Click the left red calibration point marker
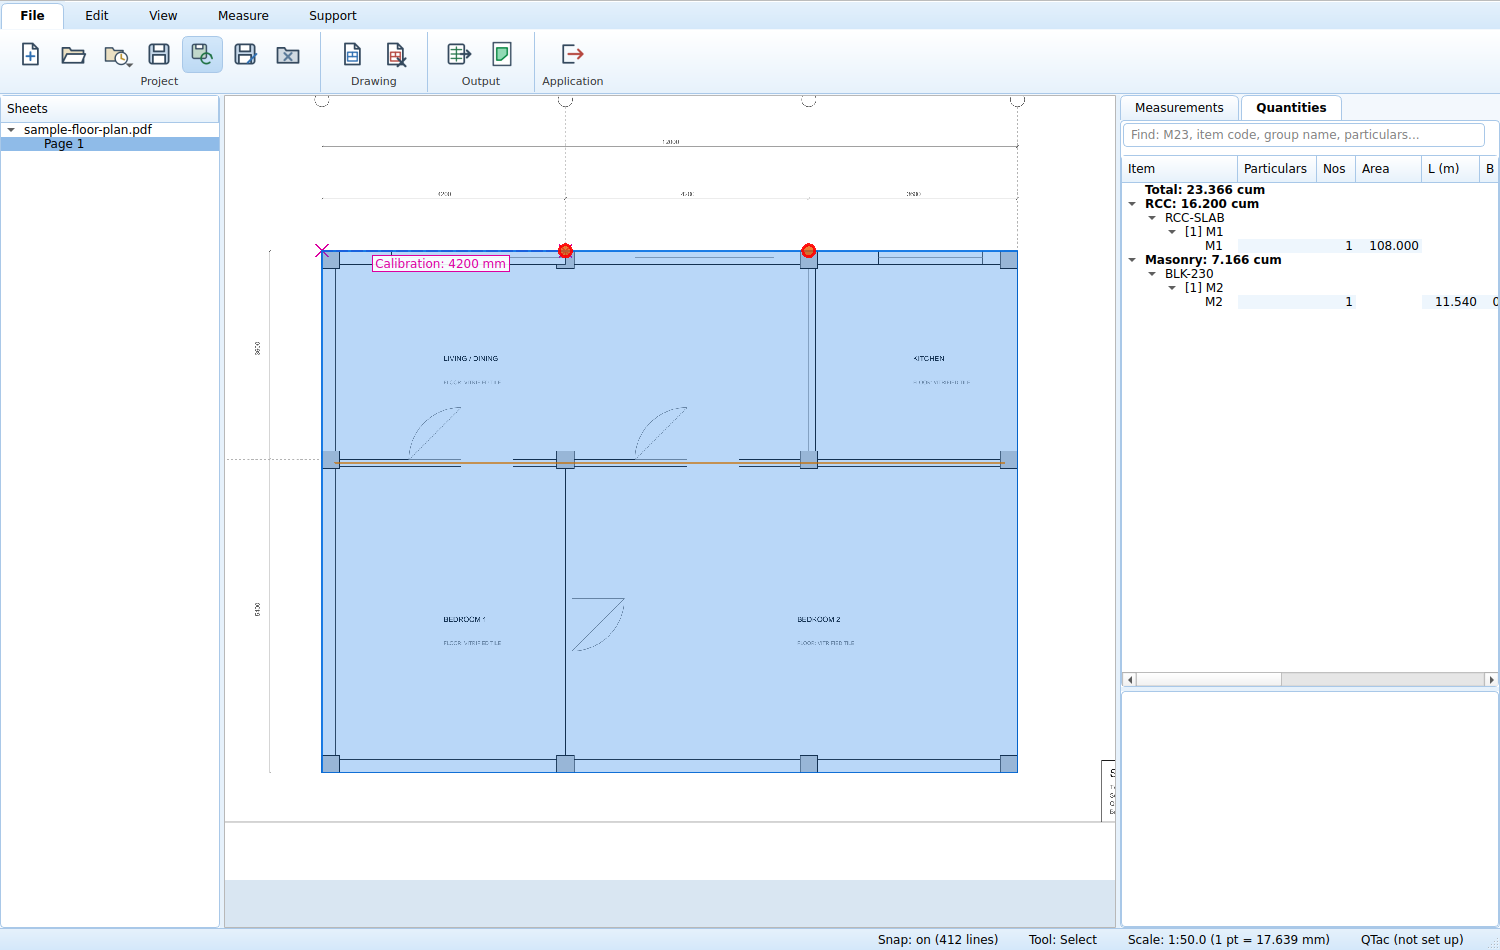This screenshot has height=950, width=1500. [x=565, y=250]
